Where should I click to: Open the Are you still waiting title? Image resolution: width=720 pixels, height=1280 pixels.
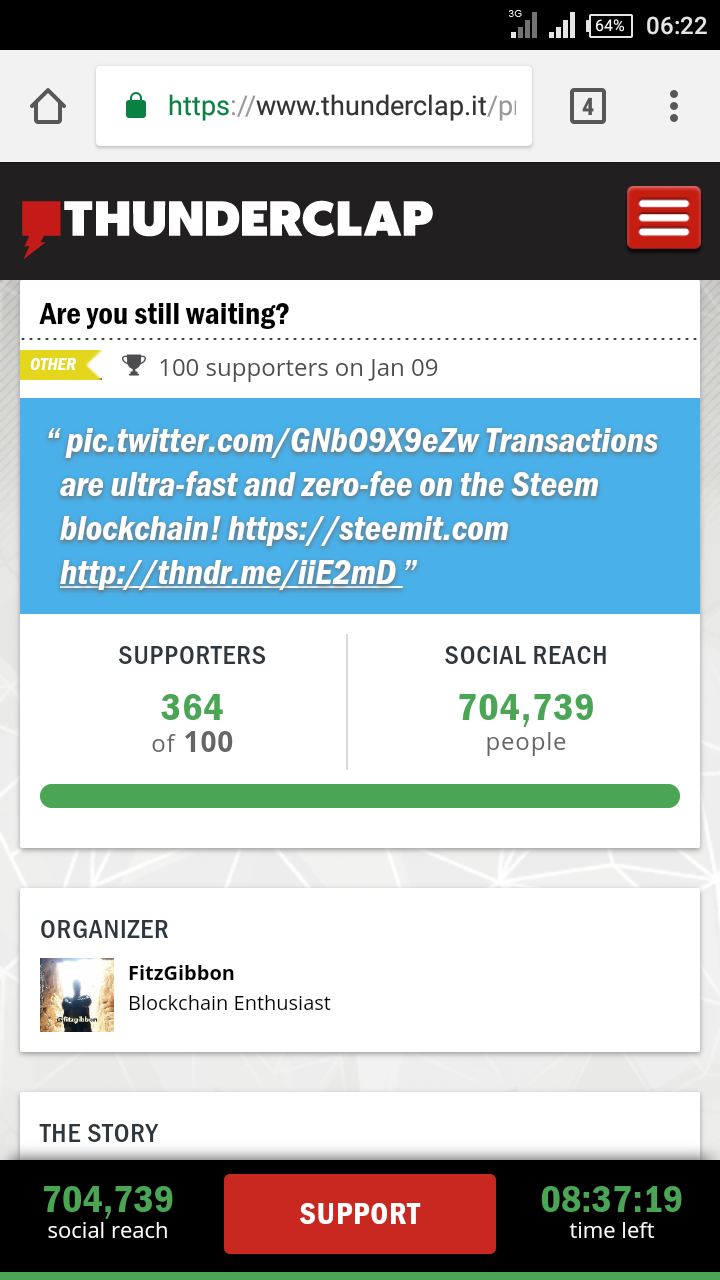(x=164, y=314)
